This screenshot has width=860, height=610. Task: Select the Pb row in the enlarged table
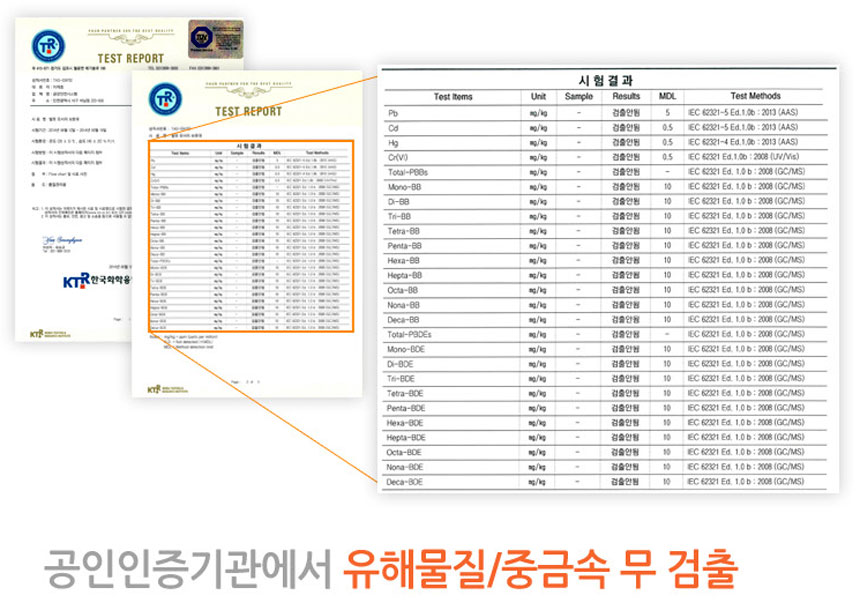pyautogui.click(x=605, y=113)
